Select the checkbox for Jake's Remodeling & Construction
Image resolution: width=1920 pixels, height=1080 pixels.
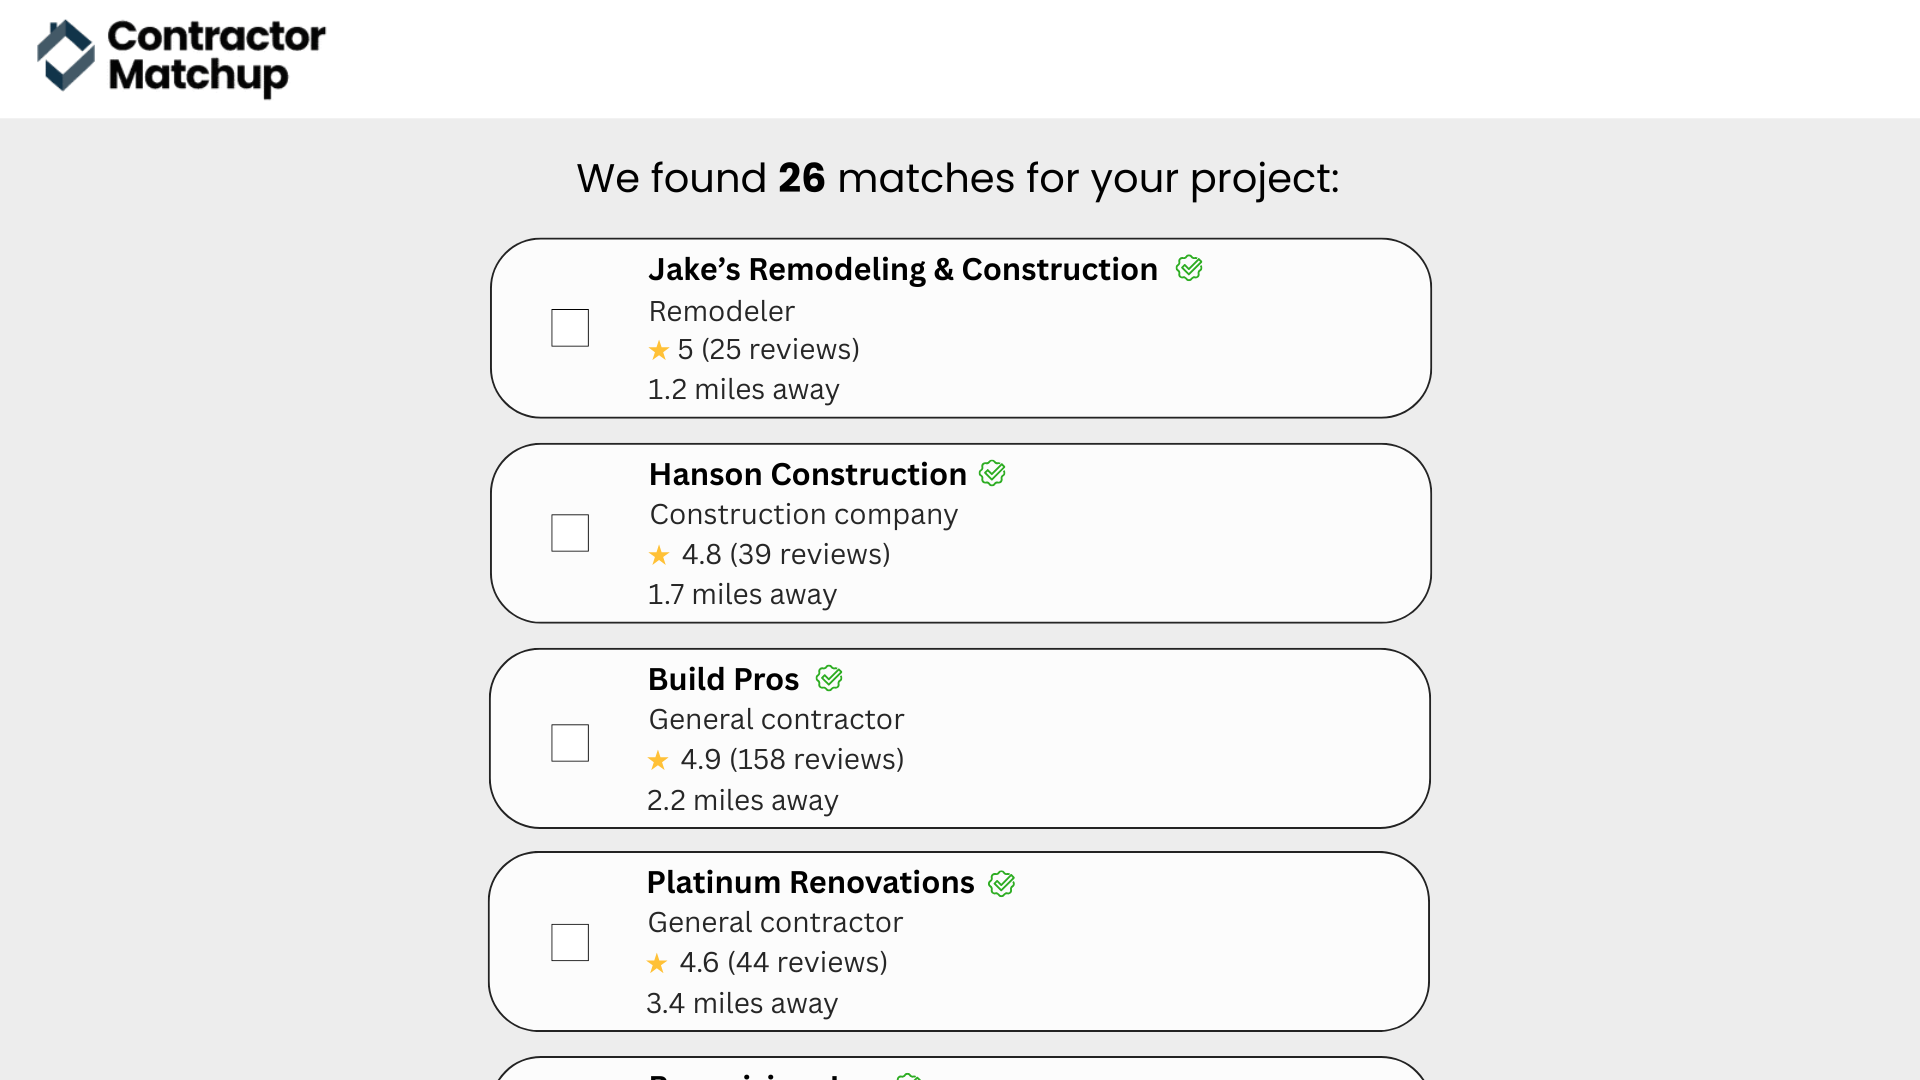point(569,327)
